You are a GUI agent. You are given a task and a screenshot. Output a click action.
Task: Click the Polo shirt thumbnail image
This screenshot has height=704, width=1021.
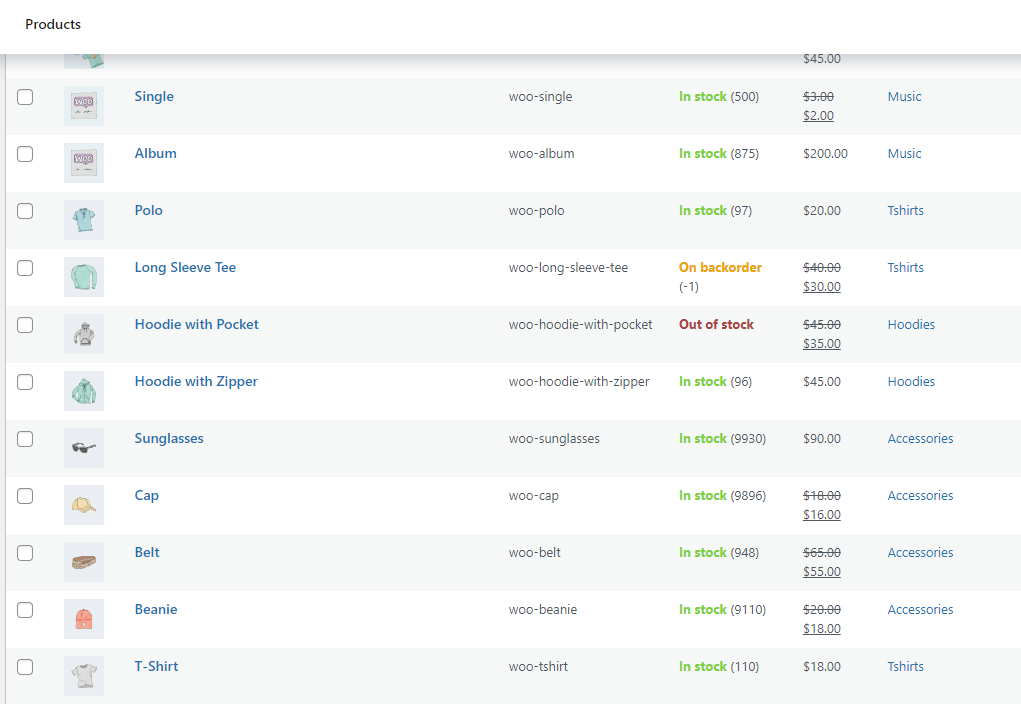point(84,220)
